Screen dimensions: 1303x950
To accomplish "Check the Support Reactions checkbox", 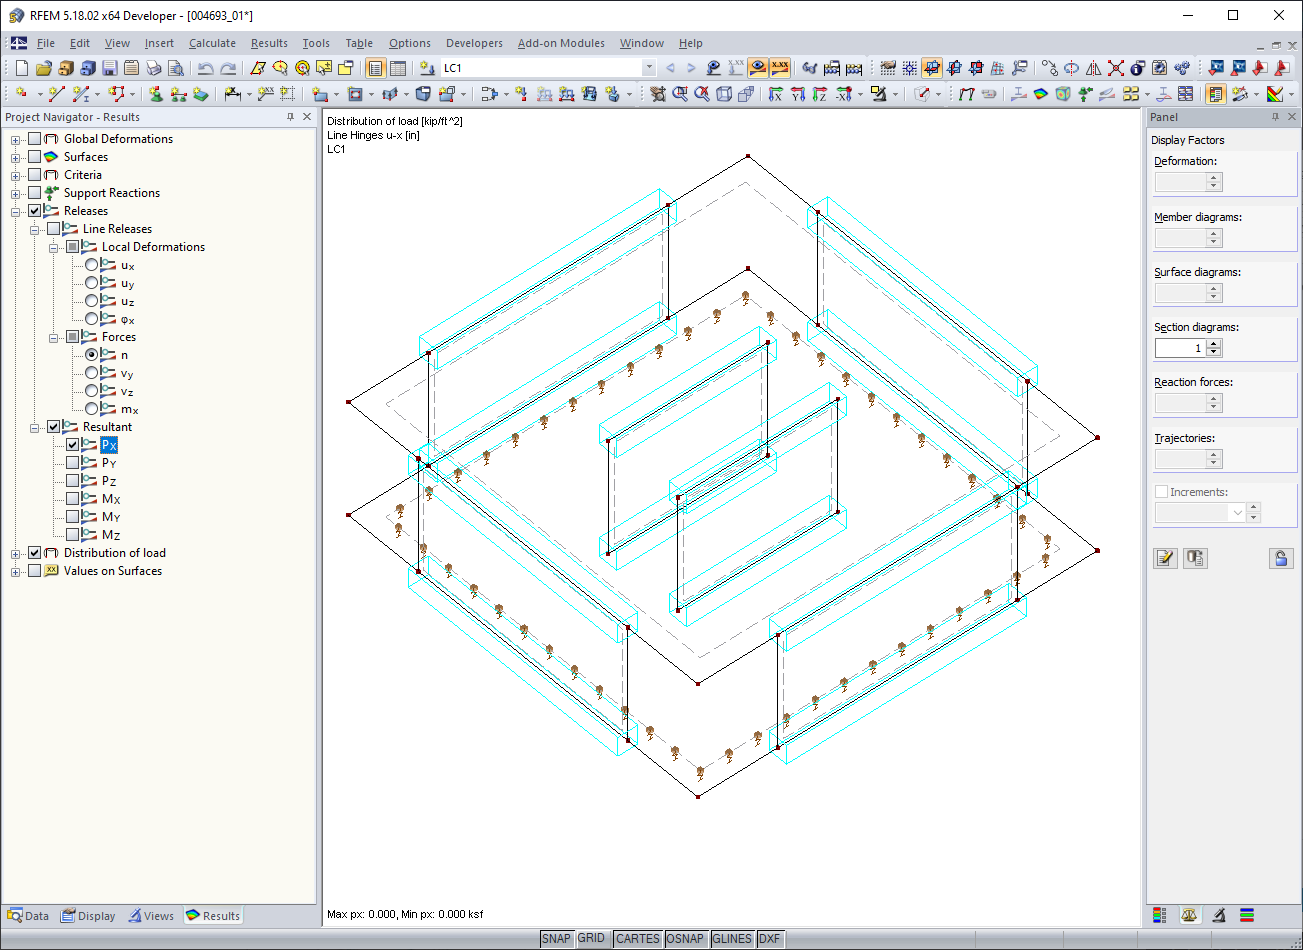I will (35, 193).
